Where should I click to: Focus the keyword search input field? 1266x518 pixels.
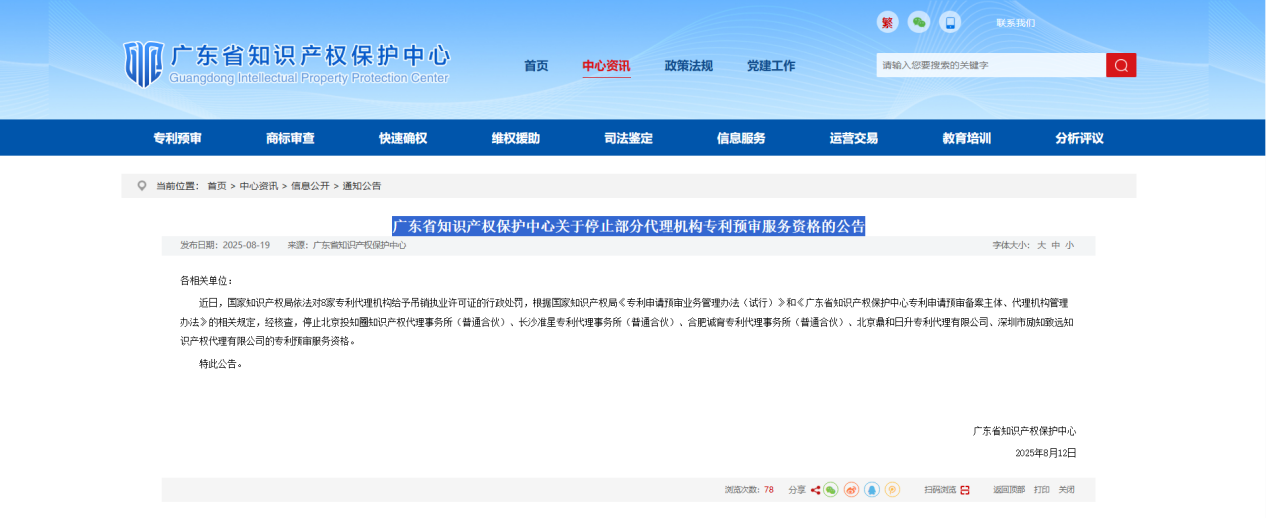[990, 65]
